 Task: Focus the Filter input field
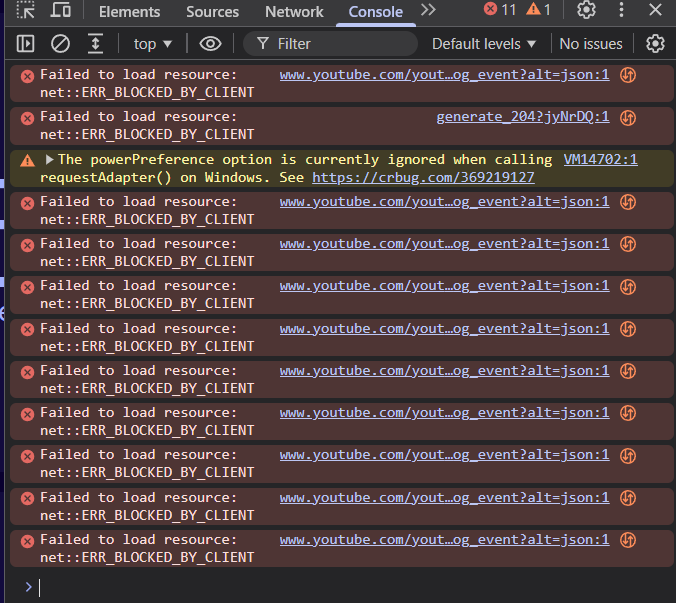pos(330,44)
